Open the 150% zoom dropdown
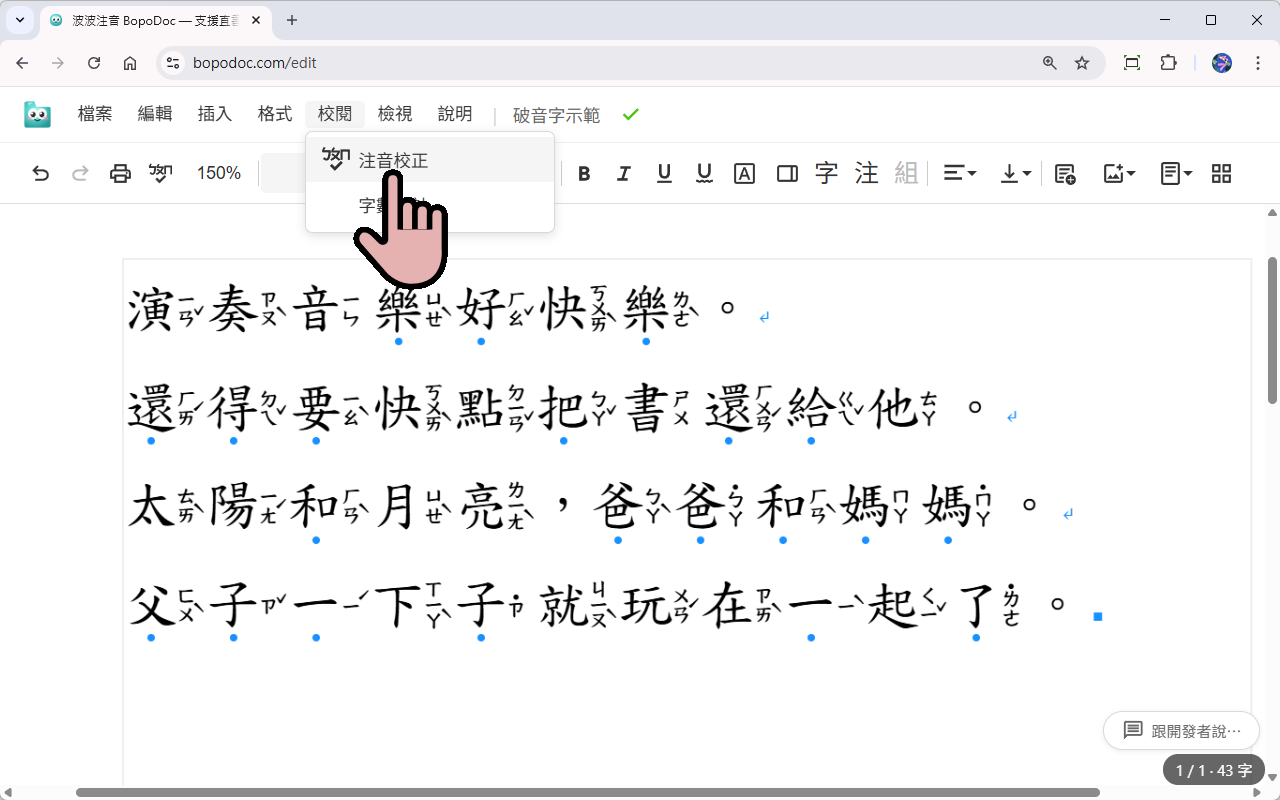Image resolution: width=1280 pixels, height=800 pixels. [218, 173]
